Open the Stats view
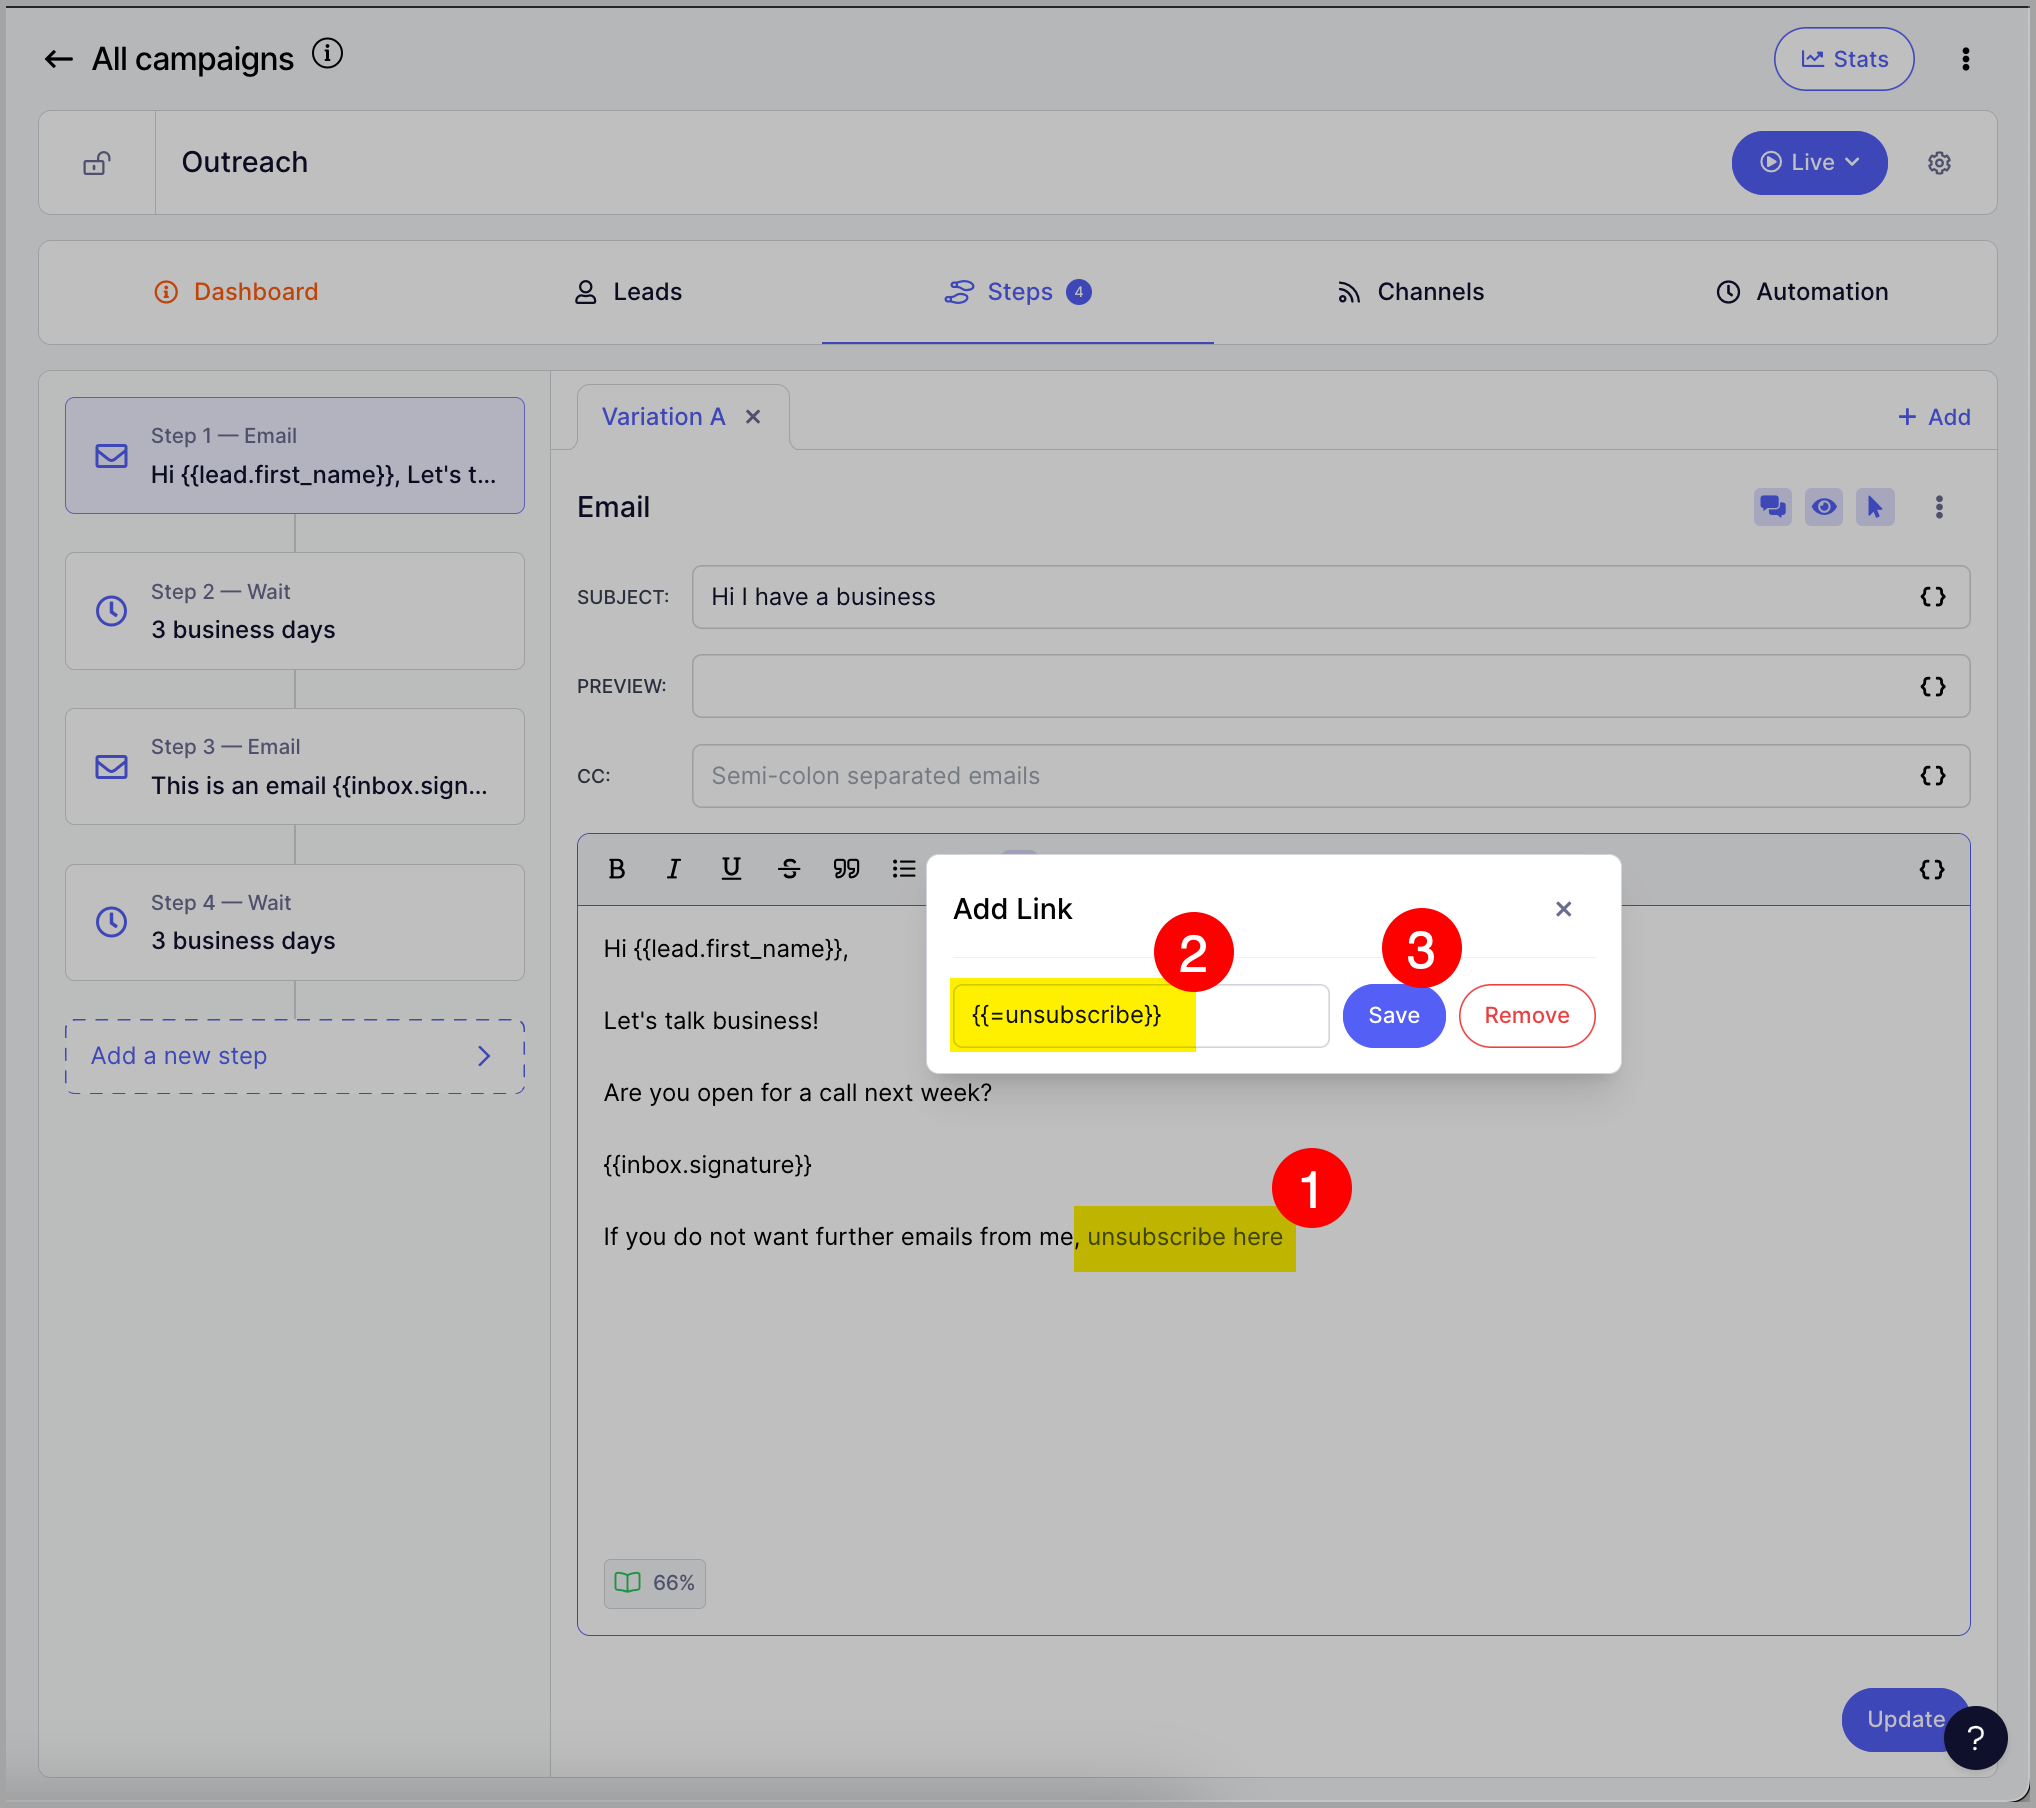The image size is (2036, 1808). [1844, 60]
